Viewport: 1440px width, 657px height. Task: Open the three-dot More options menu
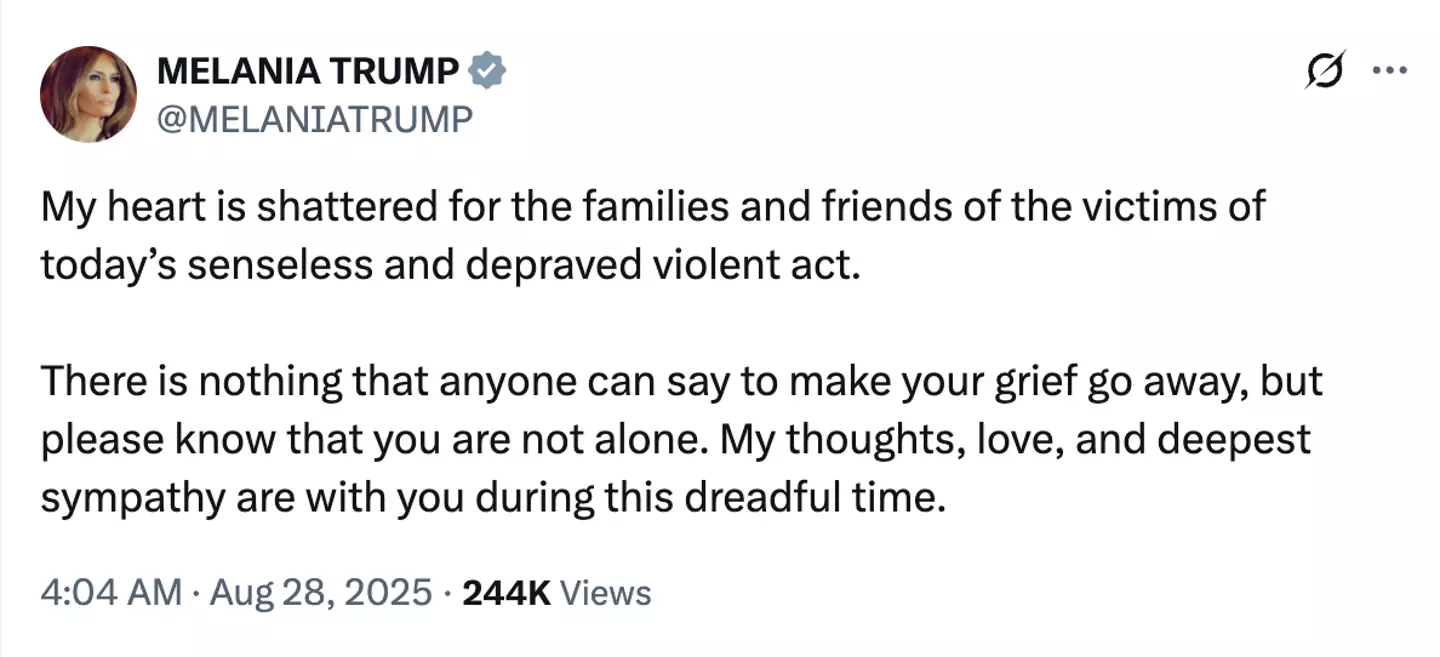[1389, 71]
